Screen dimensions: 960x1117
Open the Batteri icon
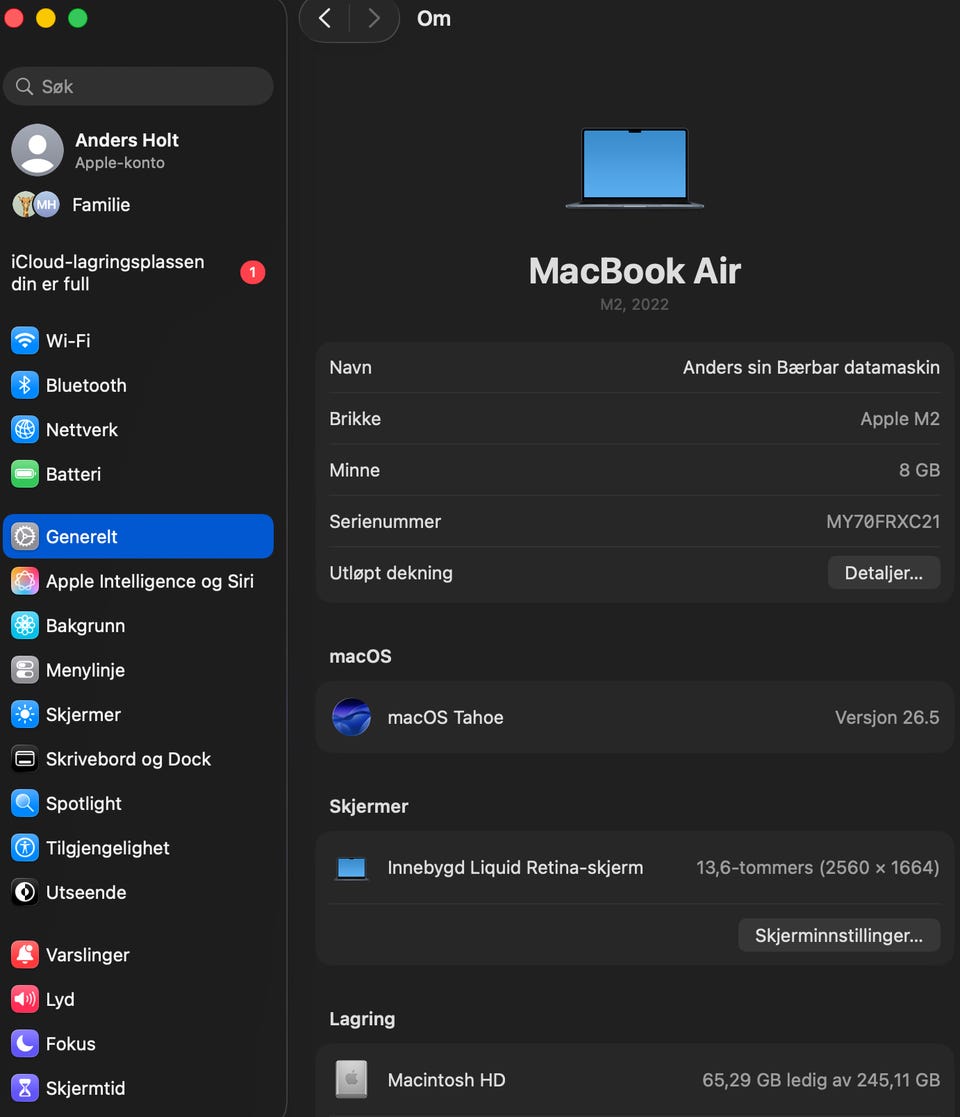coord(25,474)
